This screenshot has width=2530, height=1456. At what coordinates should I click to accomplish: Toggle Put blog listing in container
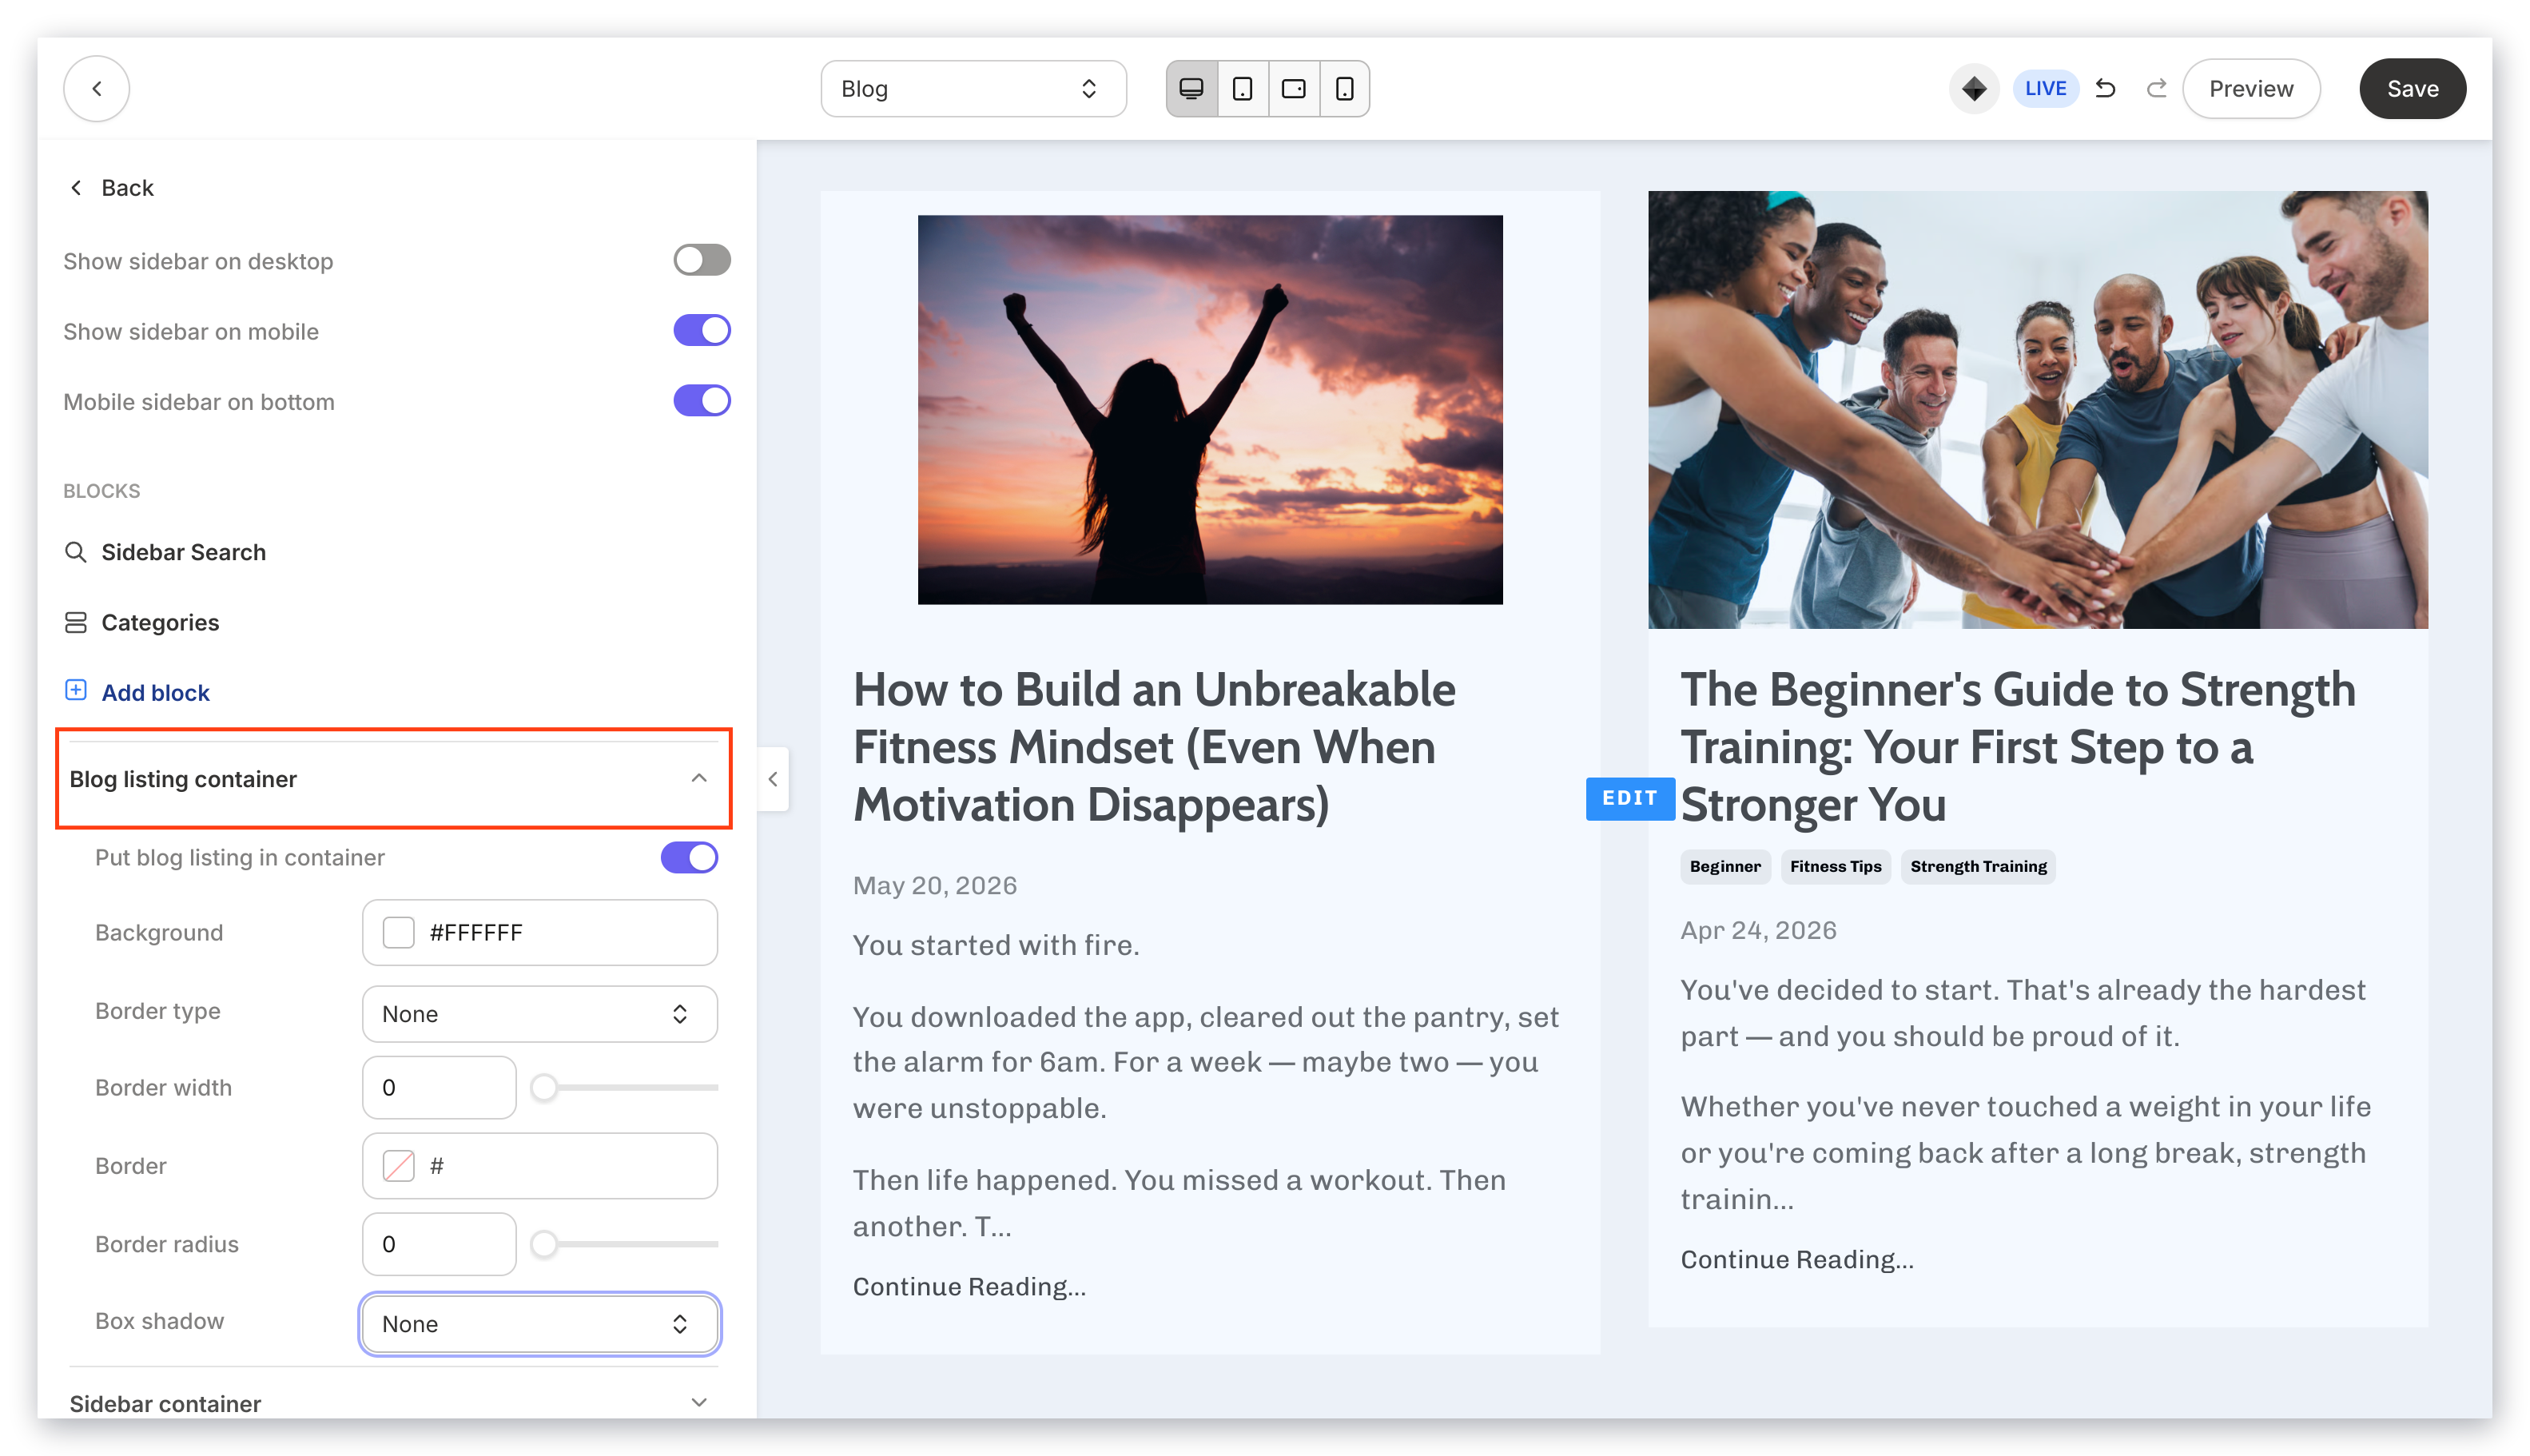pos(688,857)
